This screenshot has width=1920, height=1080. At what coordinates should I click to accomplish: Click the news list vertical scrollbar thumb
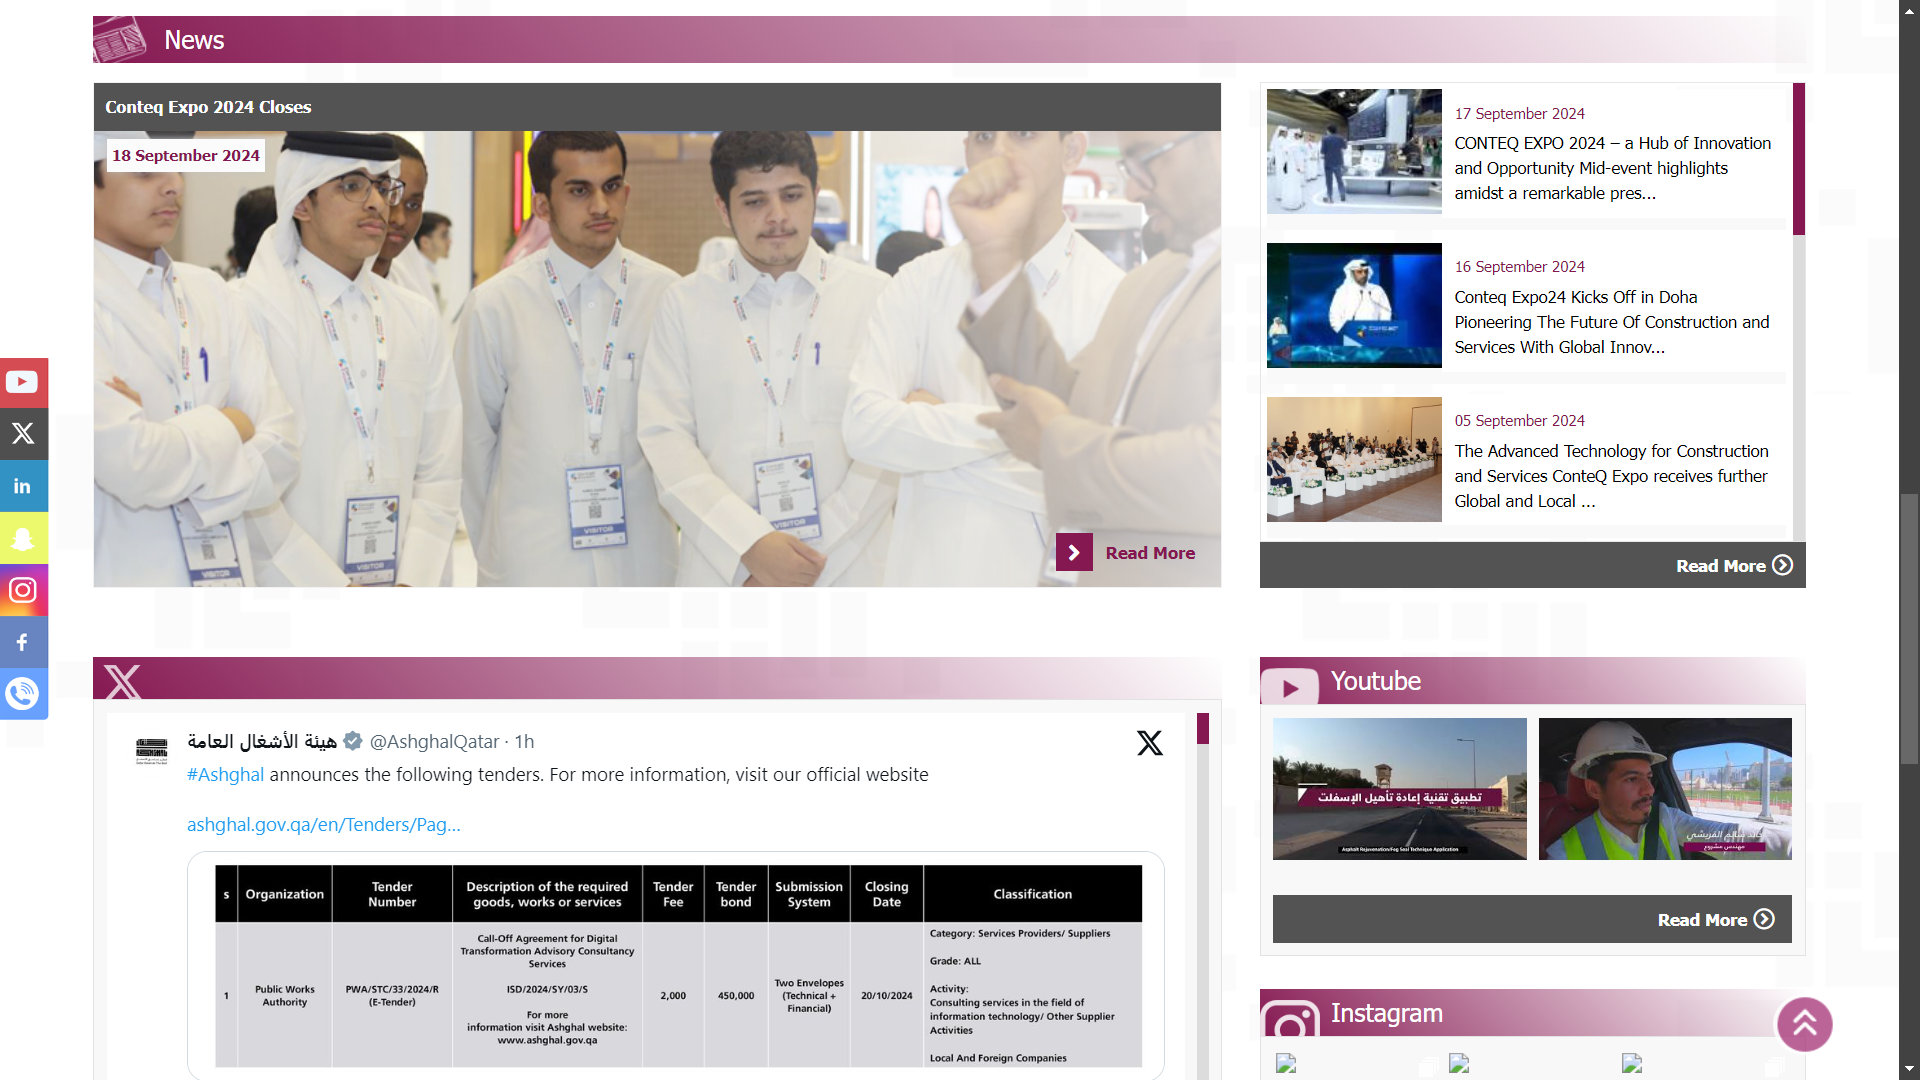point(1799,160)
